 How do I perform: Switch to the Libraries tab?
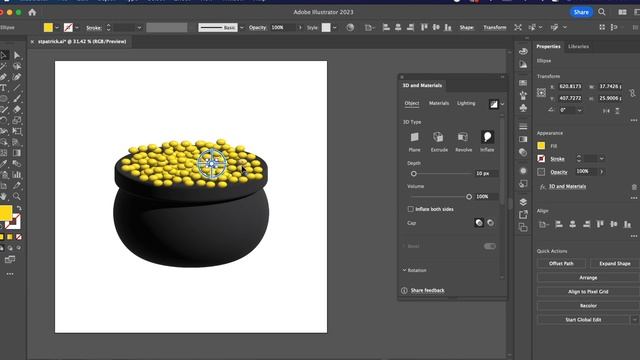pos(578,47)
